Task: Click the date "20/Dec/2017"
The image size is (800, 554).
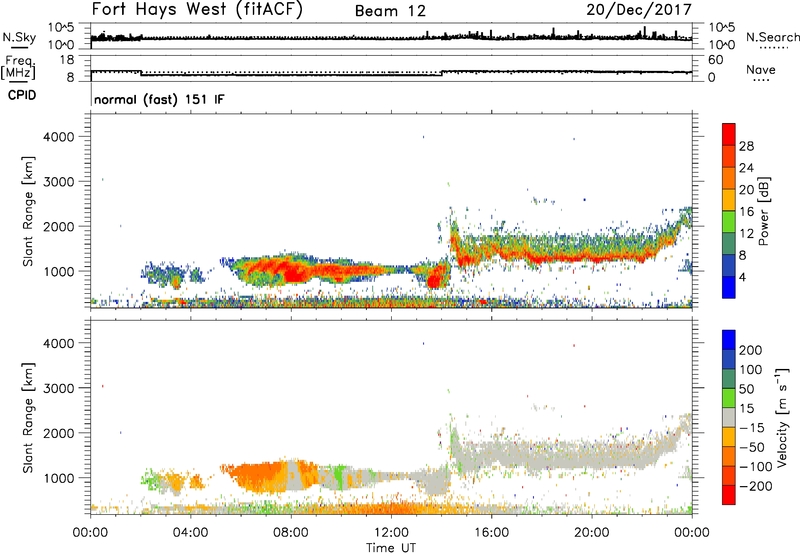Action: (639, 9)
